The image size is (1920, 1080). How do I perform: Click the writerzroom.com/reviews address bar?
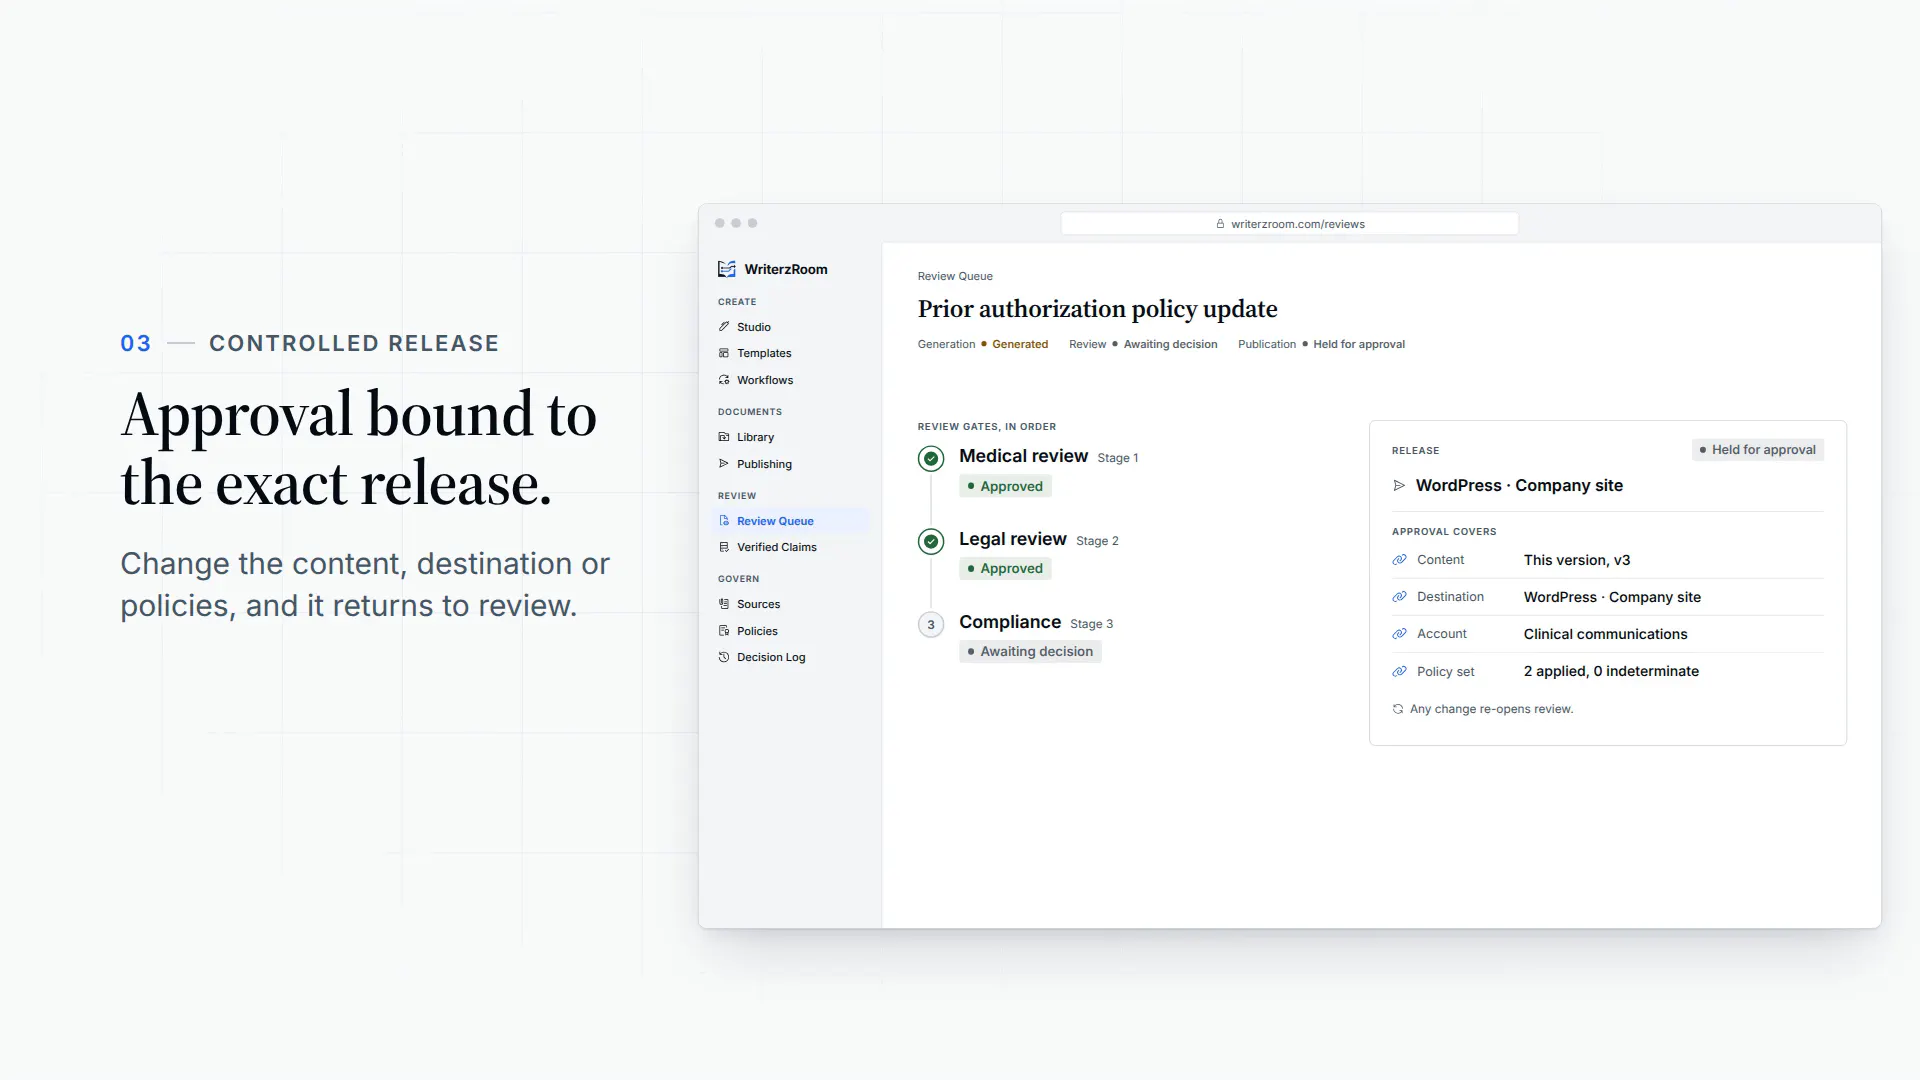1290,224
